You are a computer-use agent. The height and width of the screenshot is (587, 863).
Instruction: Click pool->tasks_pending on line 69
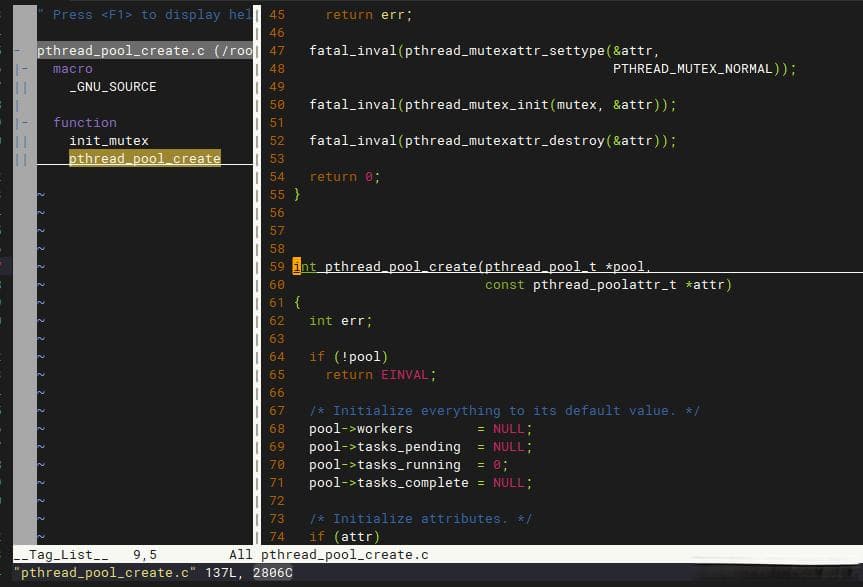385,447
